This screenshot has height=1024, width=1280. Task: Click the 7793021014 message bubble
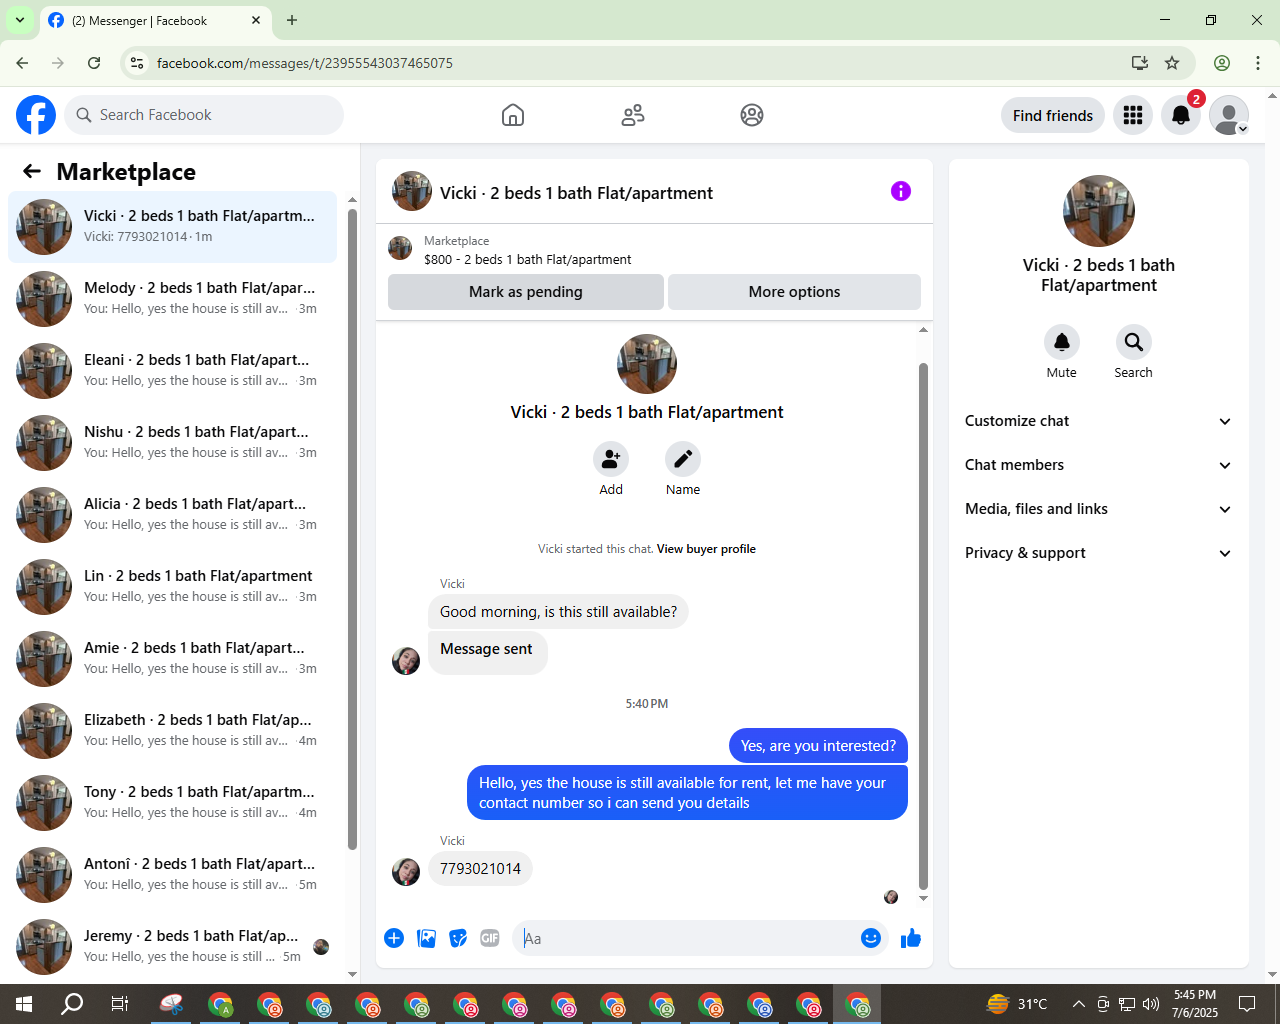pos(481,869)
